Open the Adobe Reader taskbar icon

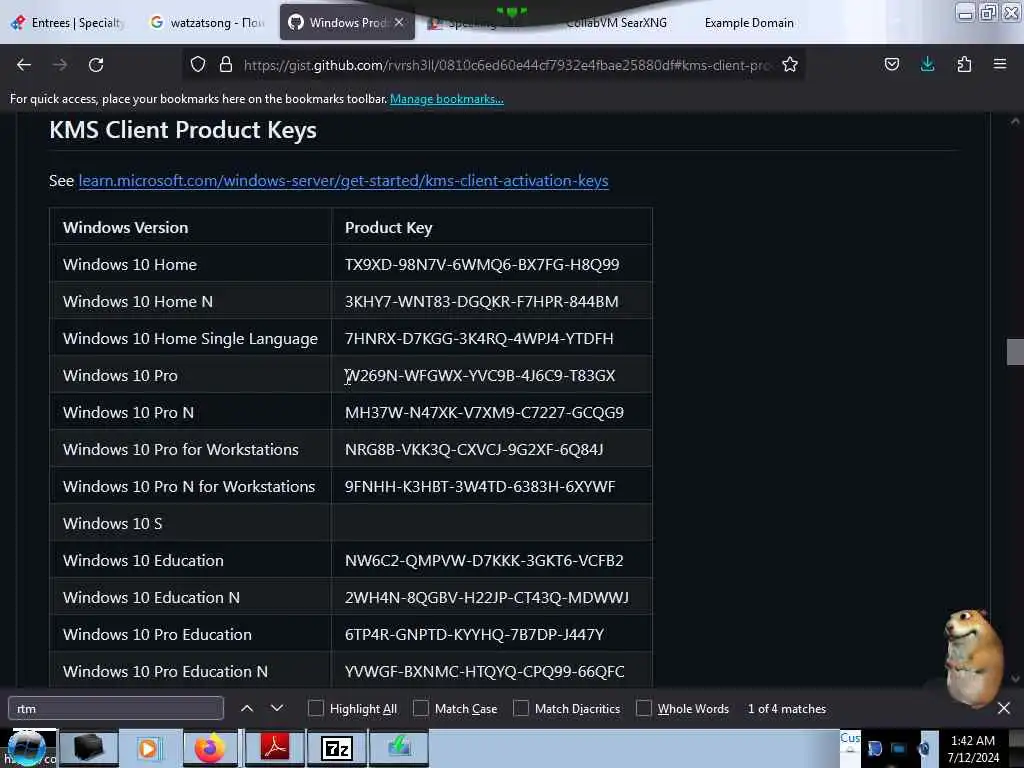(275, 748)
